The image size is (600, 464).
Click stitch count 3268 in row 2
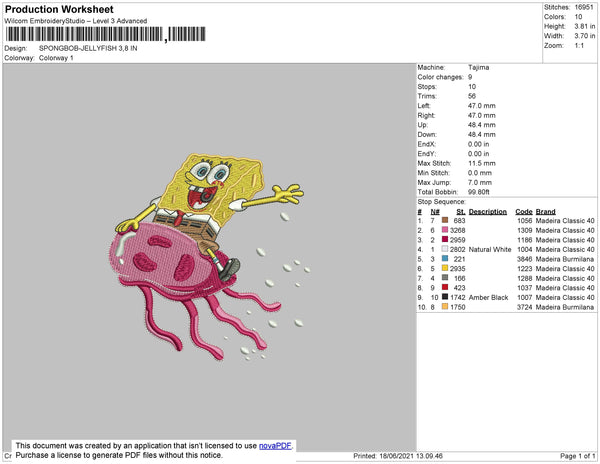click(457, 230)
